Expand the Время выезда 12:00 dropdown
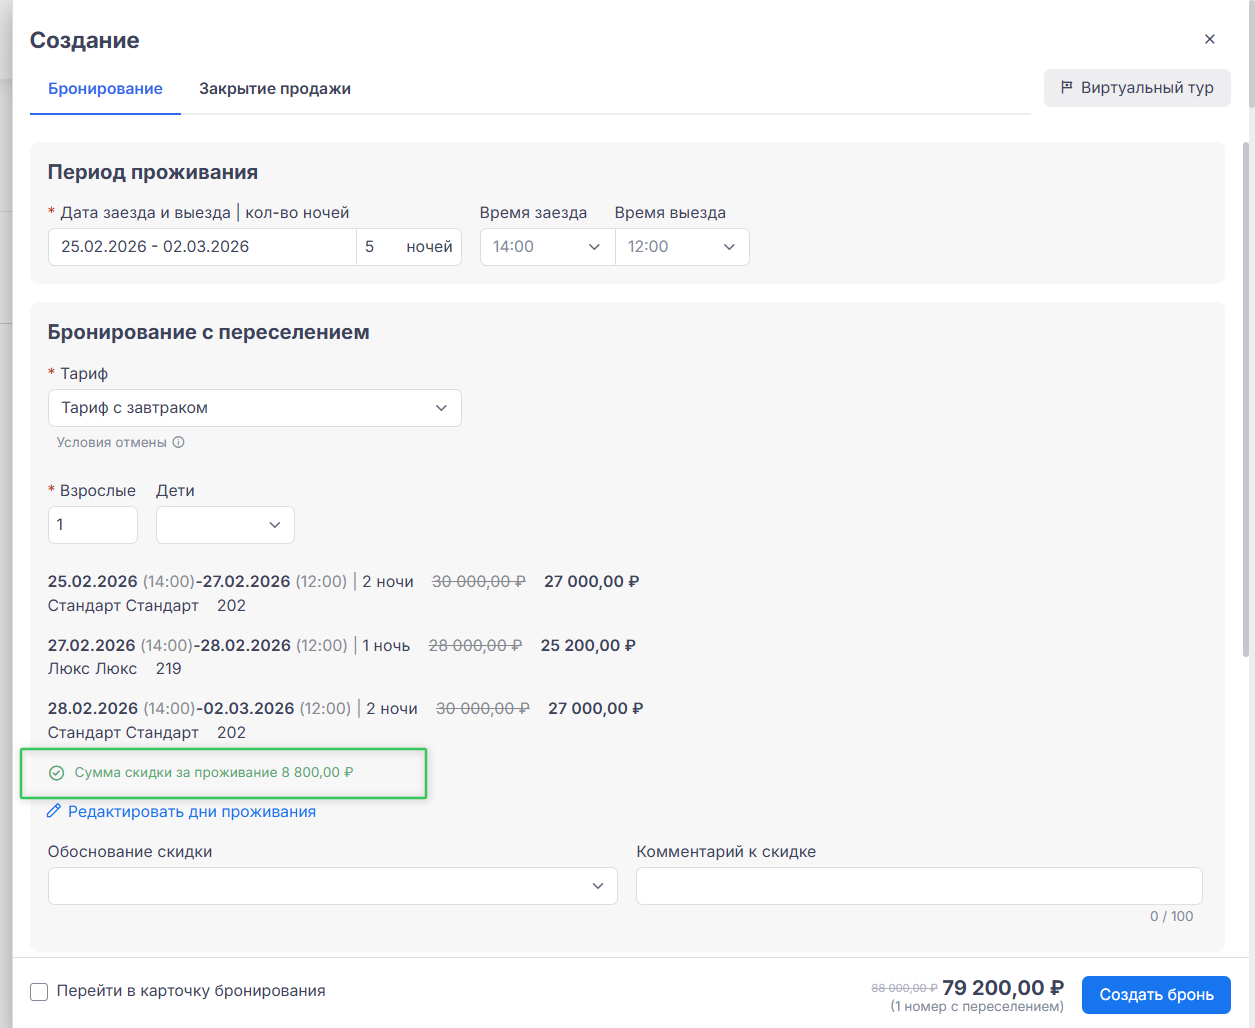This screenshot has height=1028, width=1255. [x=682, y=247]
